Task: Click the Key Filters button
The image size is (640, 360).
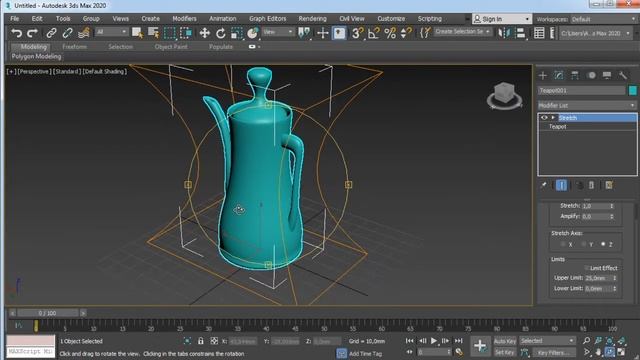Action: 553,352
